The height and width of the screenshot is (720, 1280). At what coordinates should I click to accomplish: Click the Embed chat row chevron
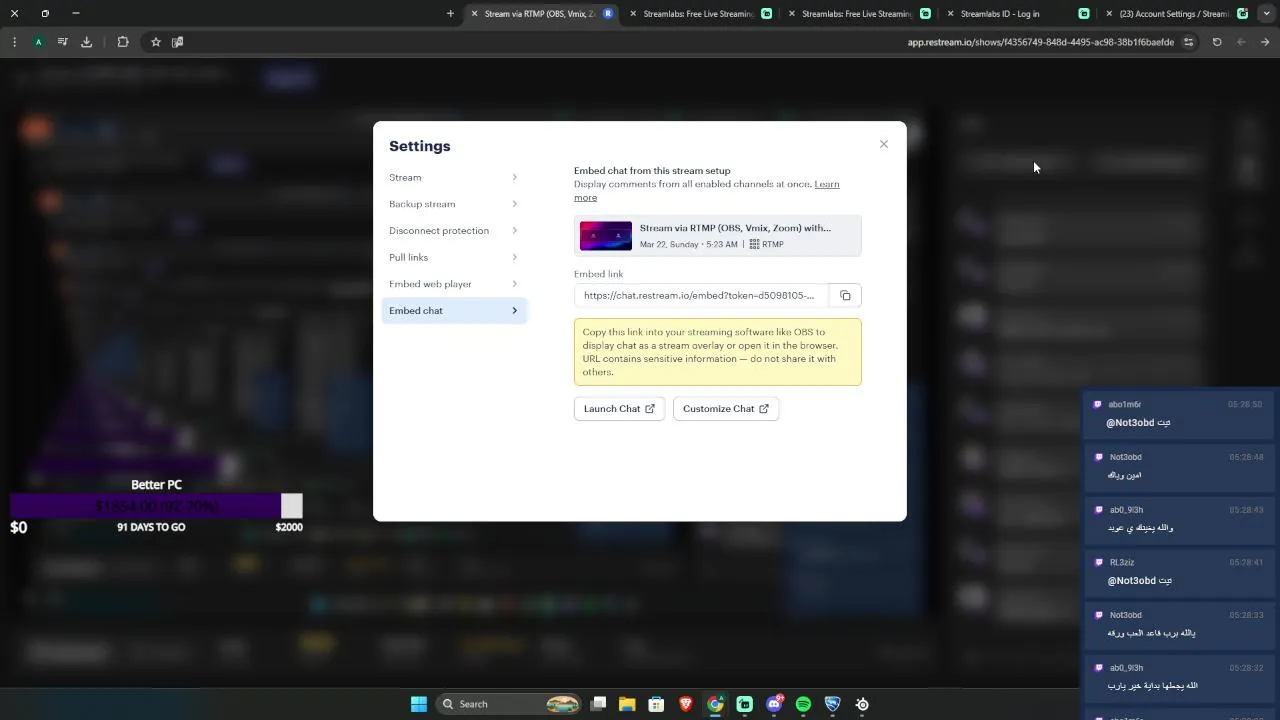515,311
